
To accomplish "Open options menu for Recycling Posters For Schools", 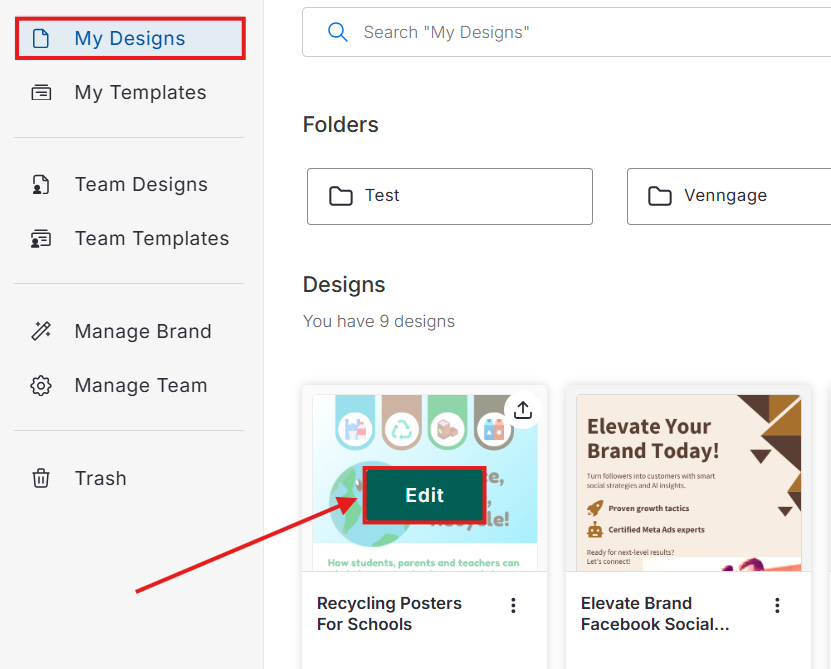I will [513, 605].
